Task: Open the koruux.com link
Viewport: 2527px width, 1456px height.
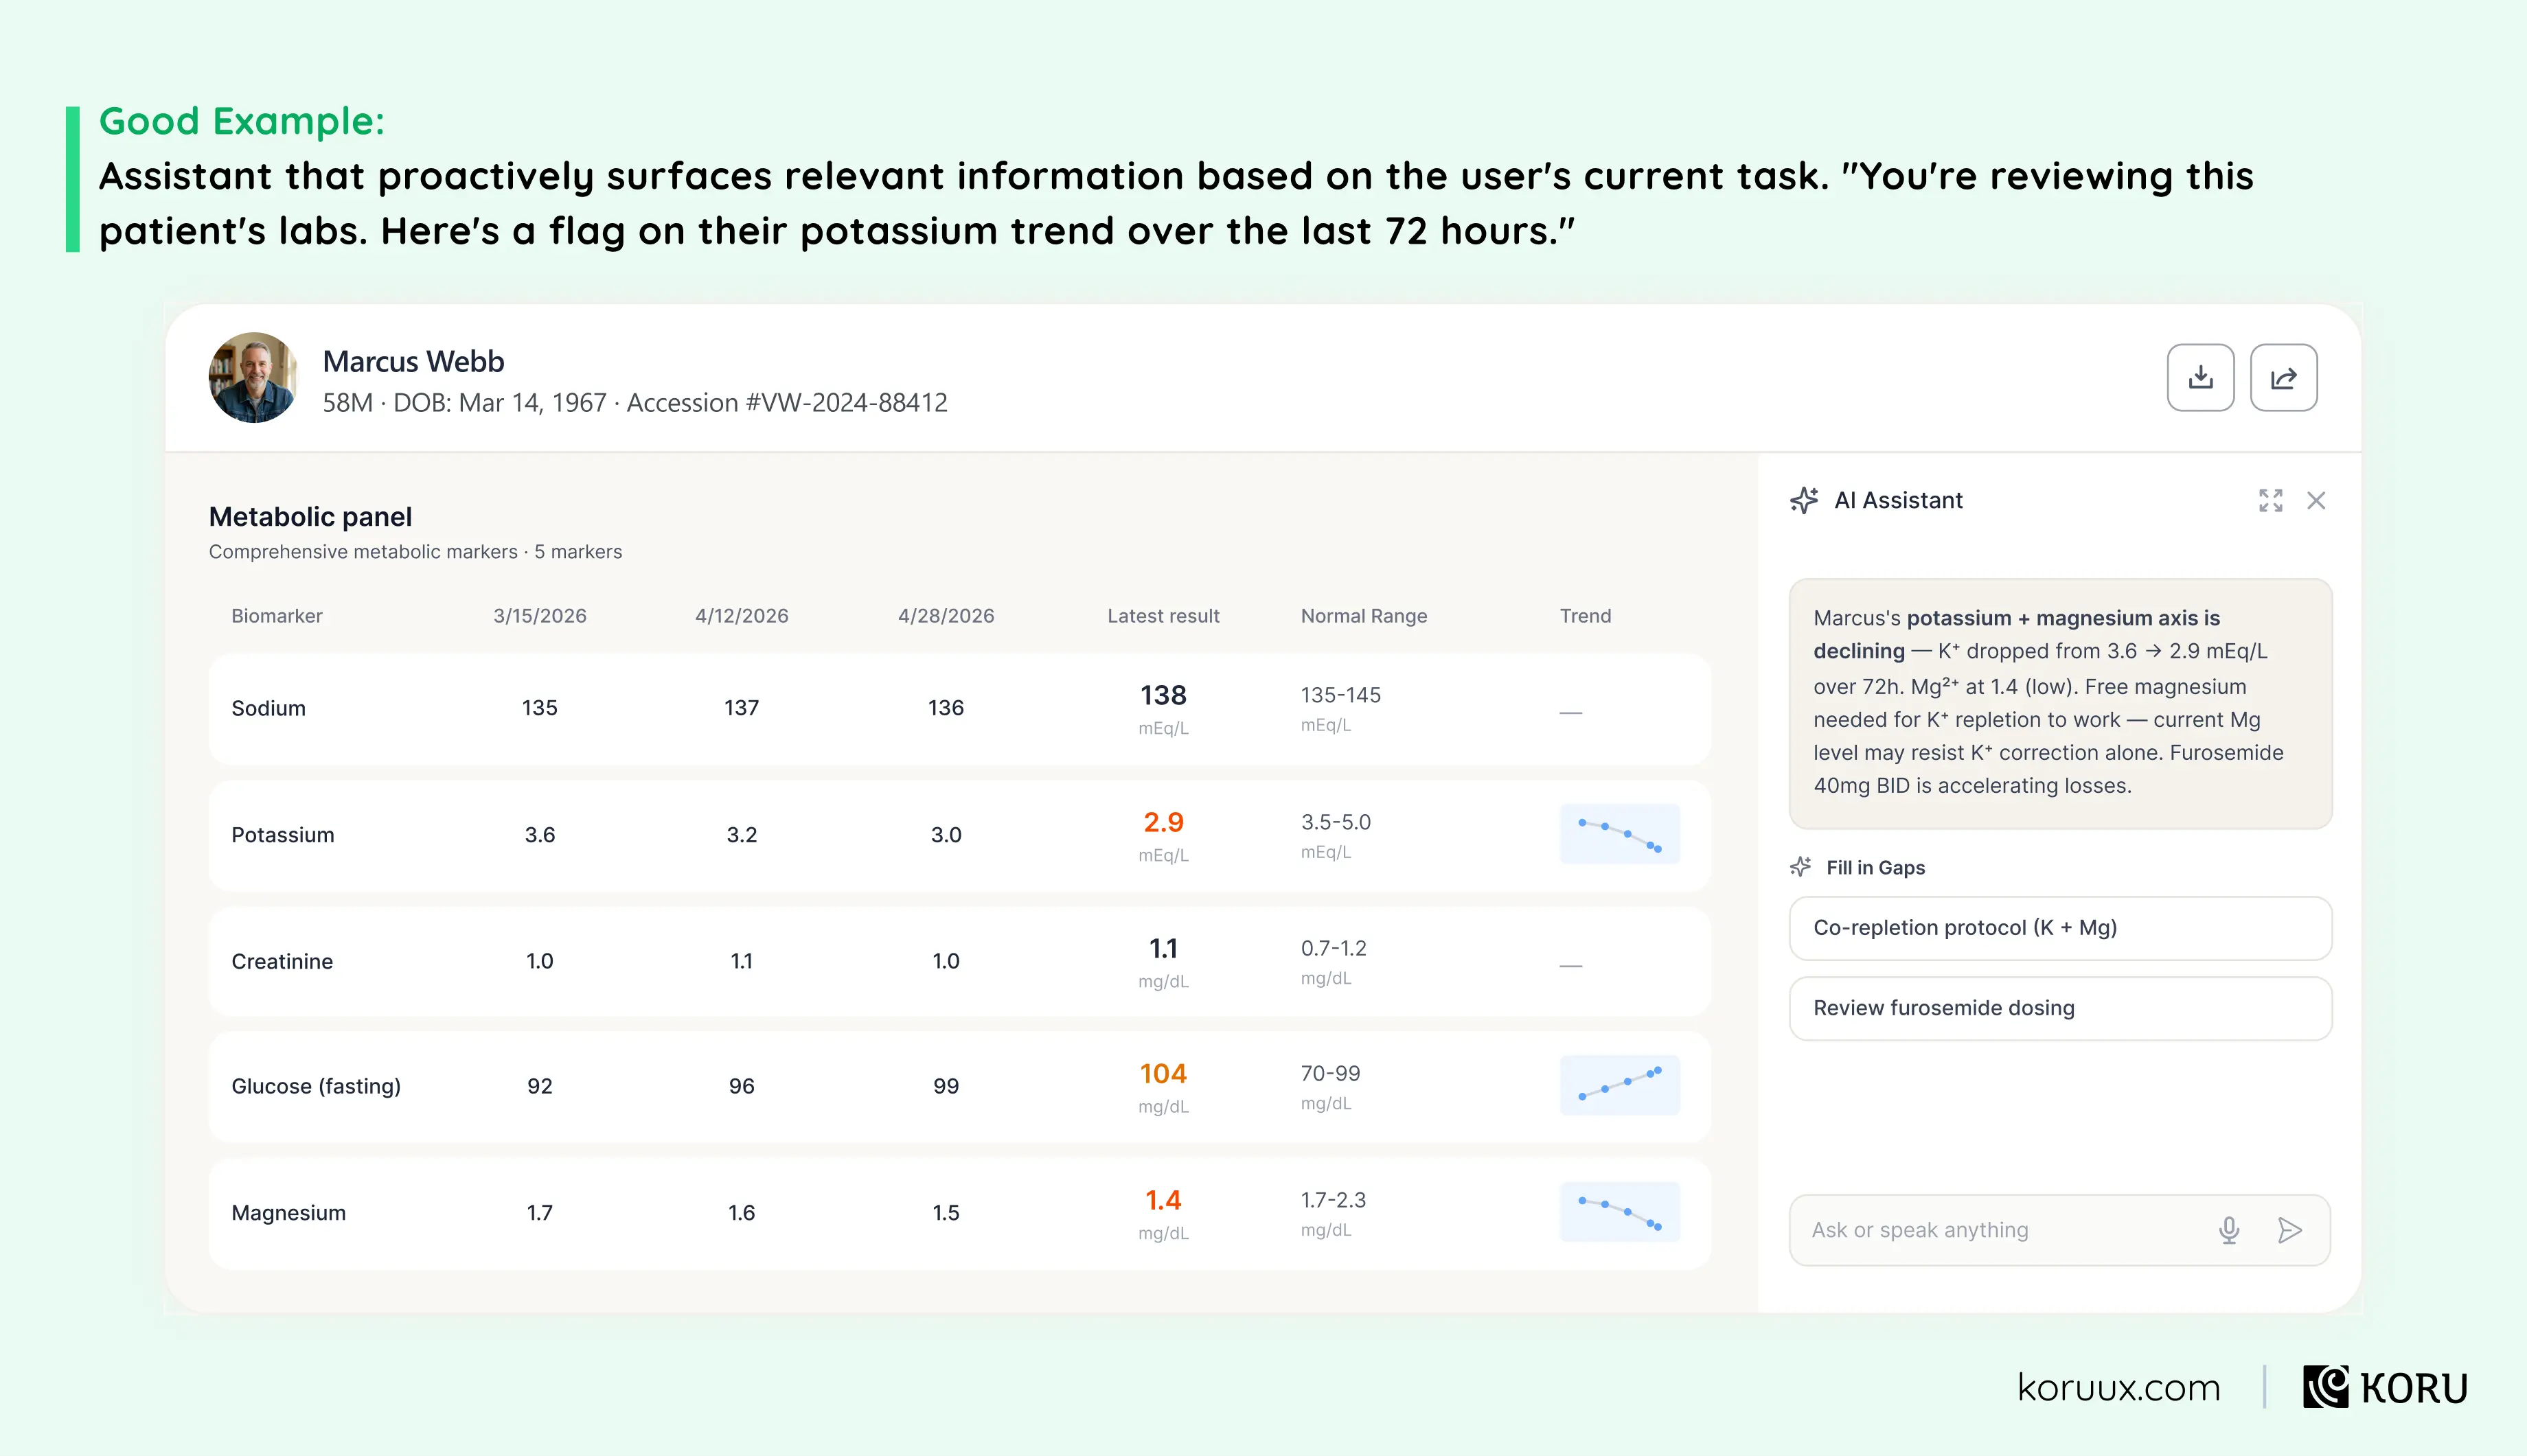Action: pos(2118,1388)
